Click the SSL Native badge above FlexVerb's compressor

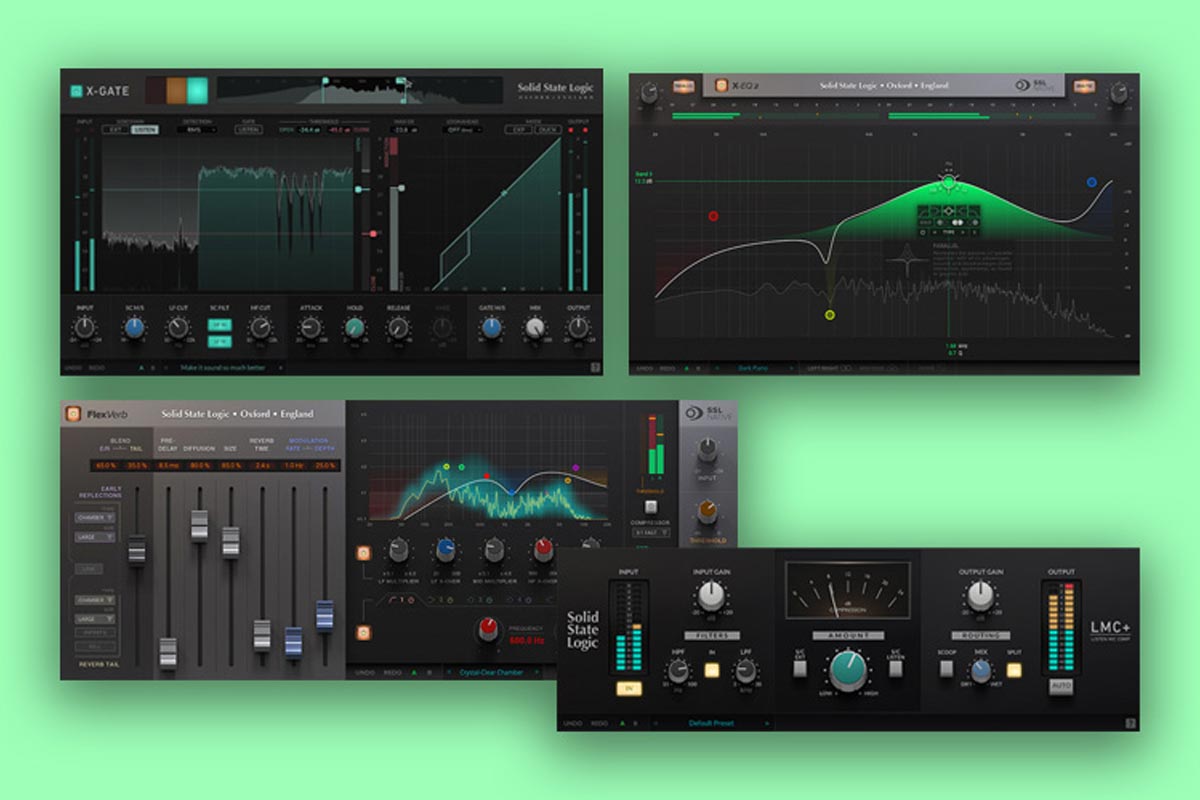pyautogui.click(x=708, y=414)
